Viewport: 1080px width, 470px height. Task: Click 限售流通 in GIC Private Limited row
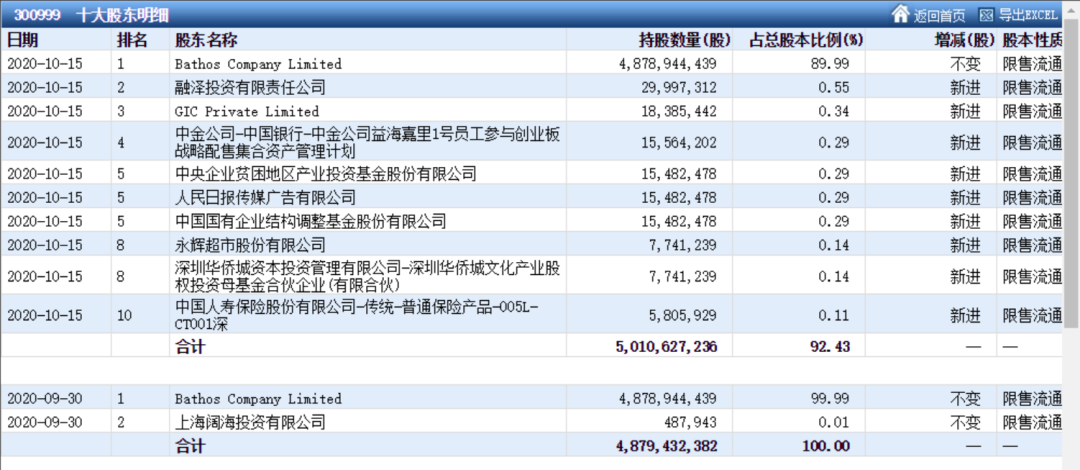[x=1032, y=111]
